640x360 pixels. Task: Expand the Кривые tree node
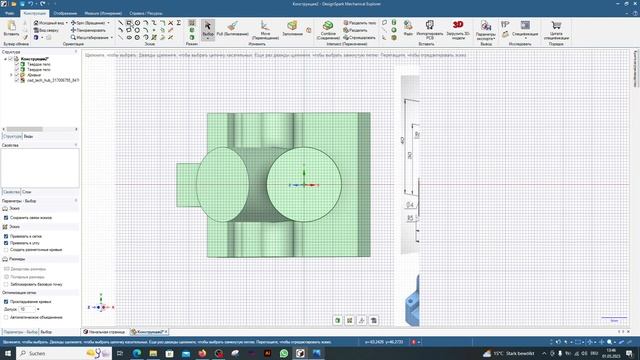(11, 75)
